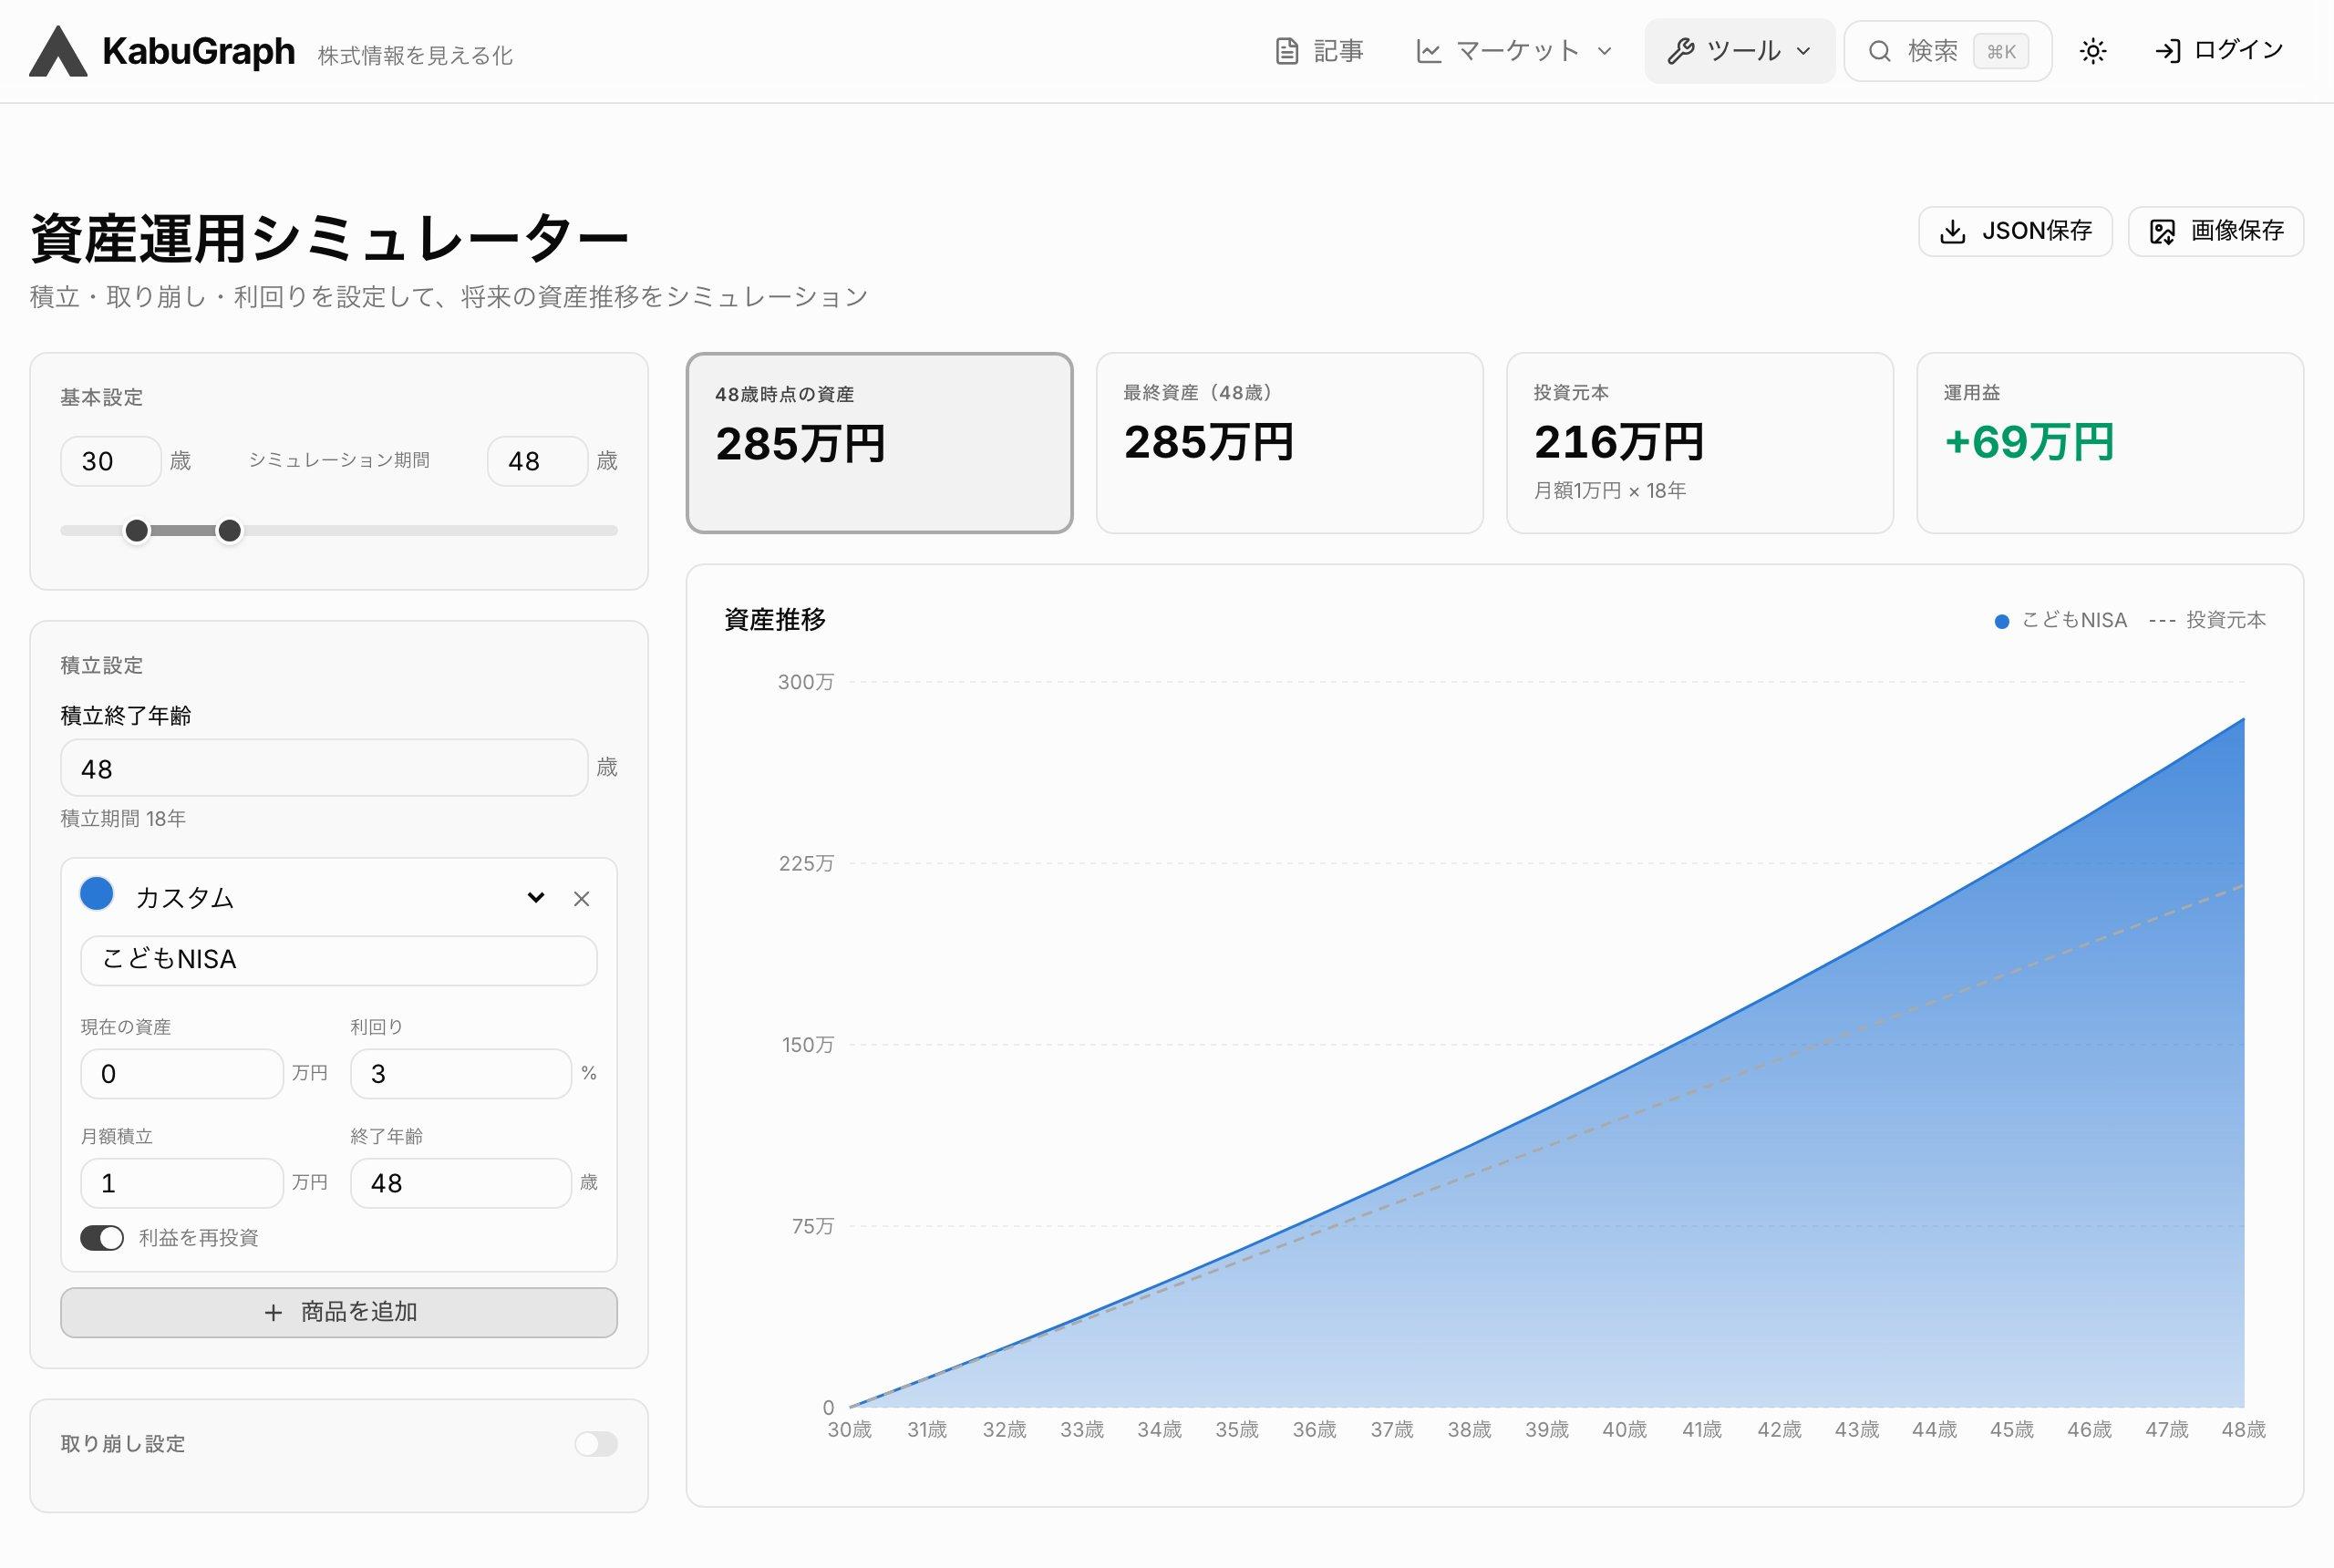The height and width of the screenshot is (1568, 2334).
Task: Click the 記事 document icon
Action: [1288, 51]
